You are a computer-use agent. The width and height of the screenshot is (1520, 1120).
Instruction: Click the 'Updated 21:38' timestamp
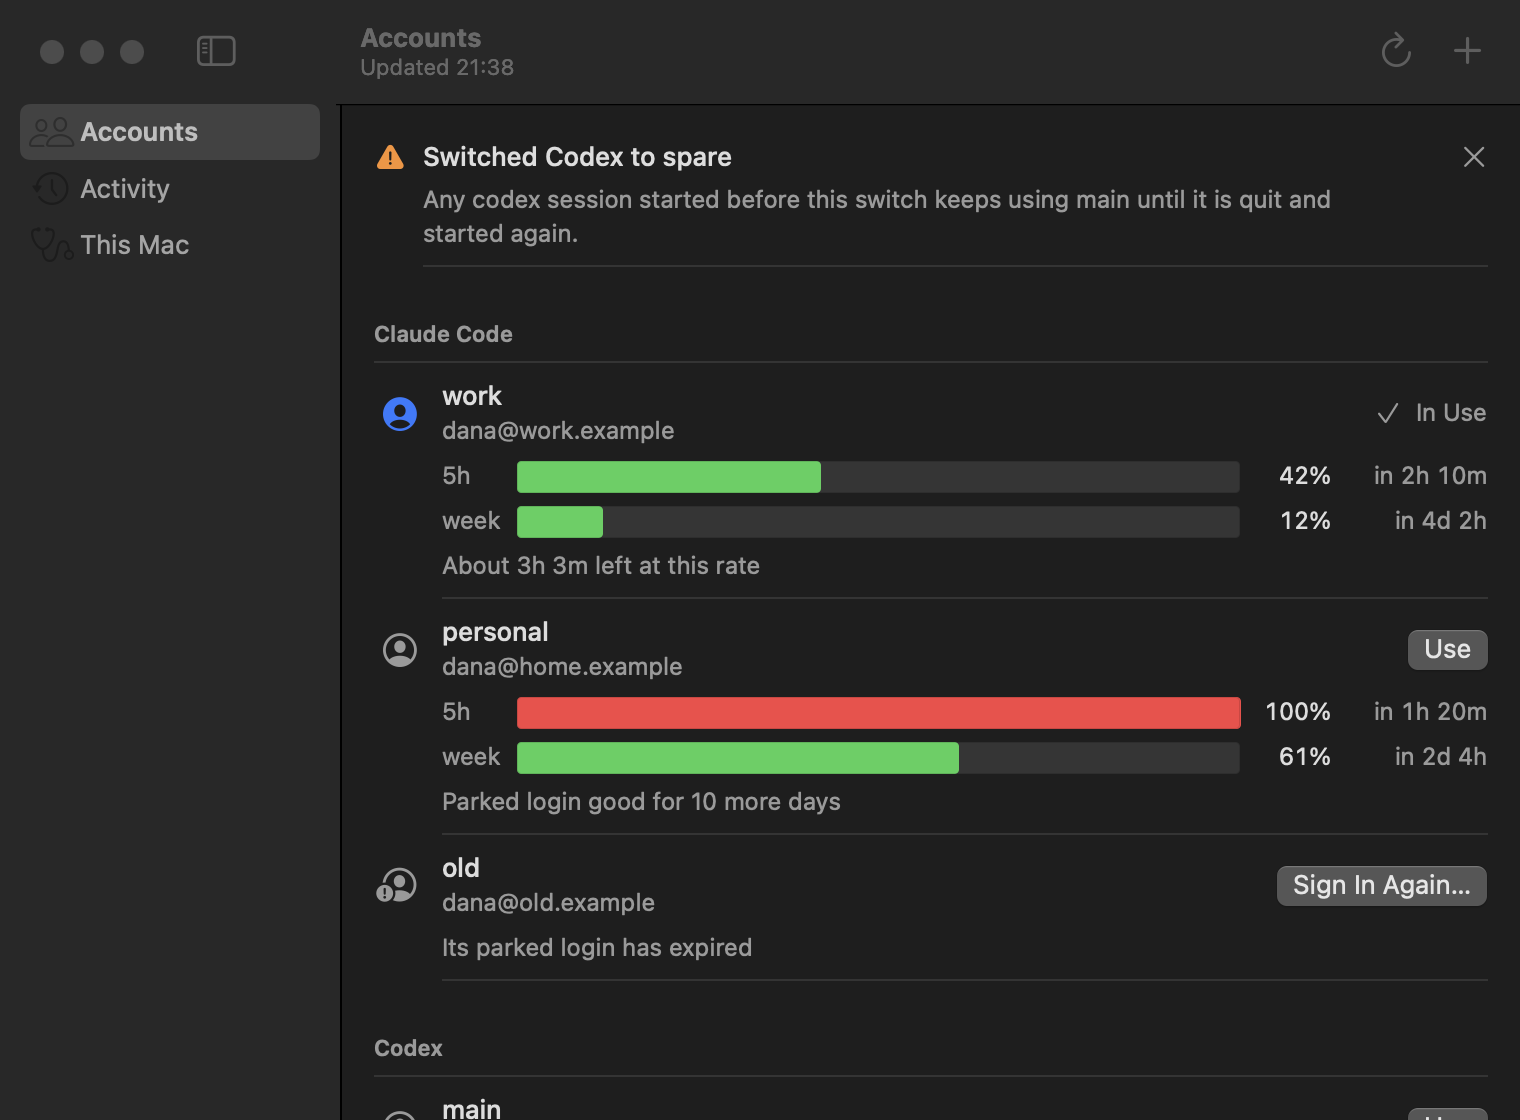coord(437,68)
